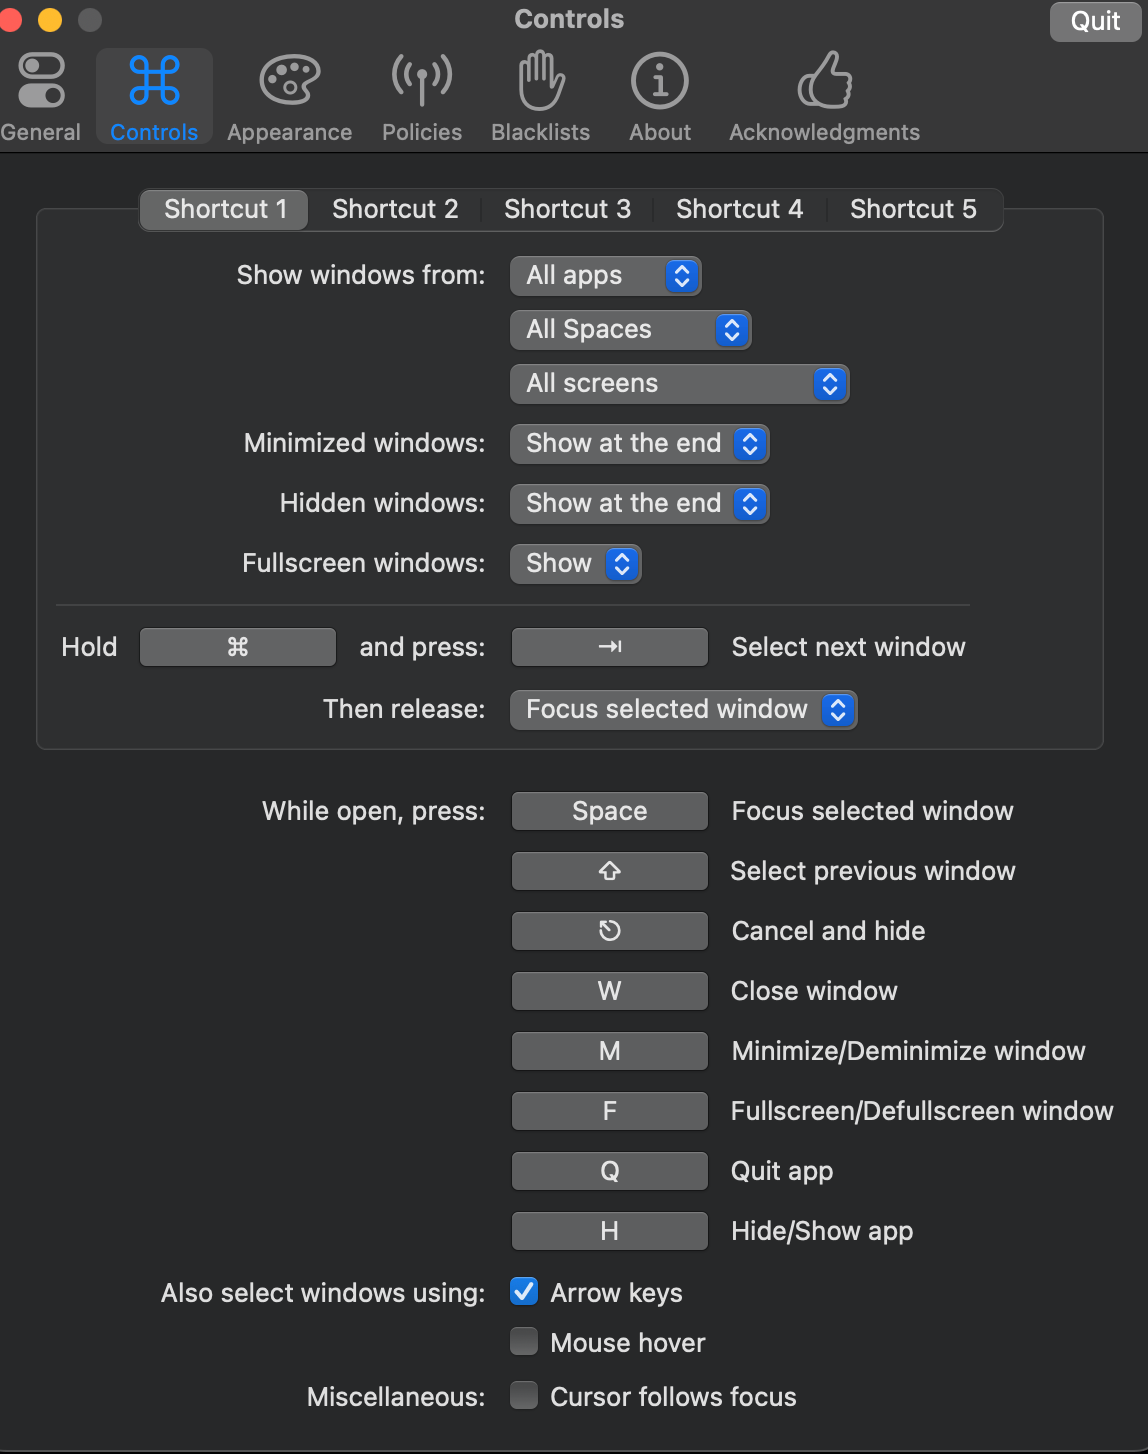Enable Mouse hover window selection
This screenshot has width=1148, height=1454.
tap(523, 1341)
